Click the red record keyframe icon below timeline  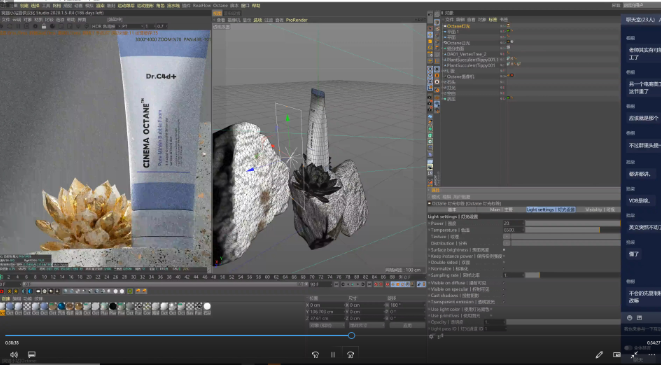click(x=2, y=291)
